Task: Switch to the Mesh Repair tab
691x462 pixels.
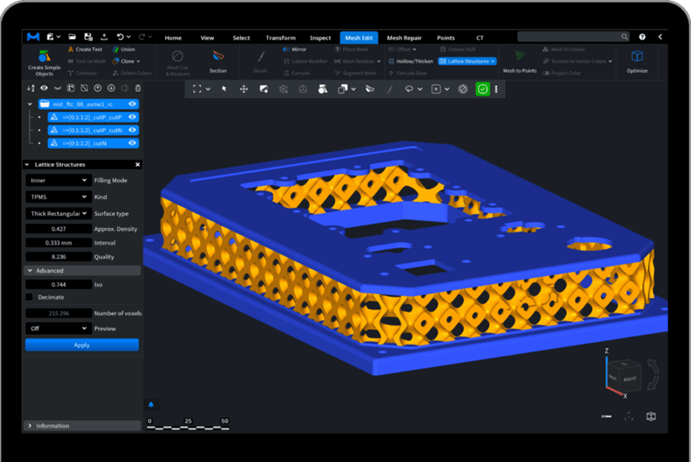Action: pos(402,37)
